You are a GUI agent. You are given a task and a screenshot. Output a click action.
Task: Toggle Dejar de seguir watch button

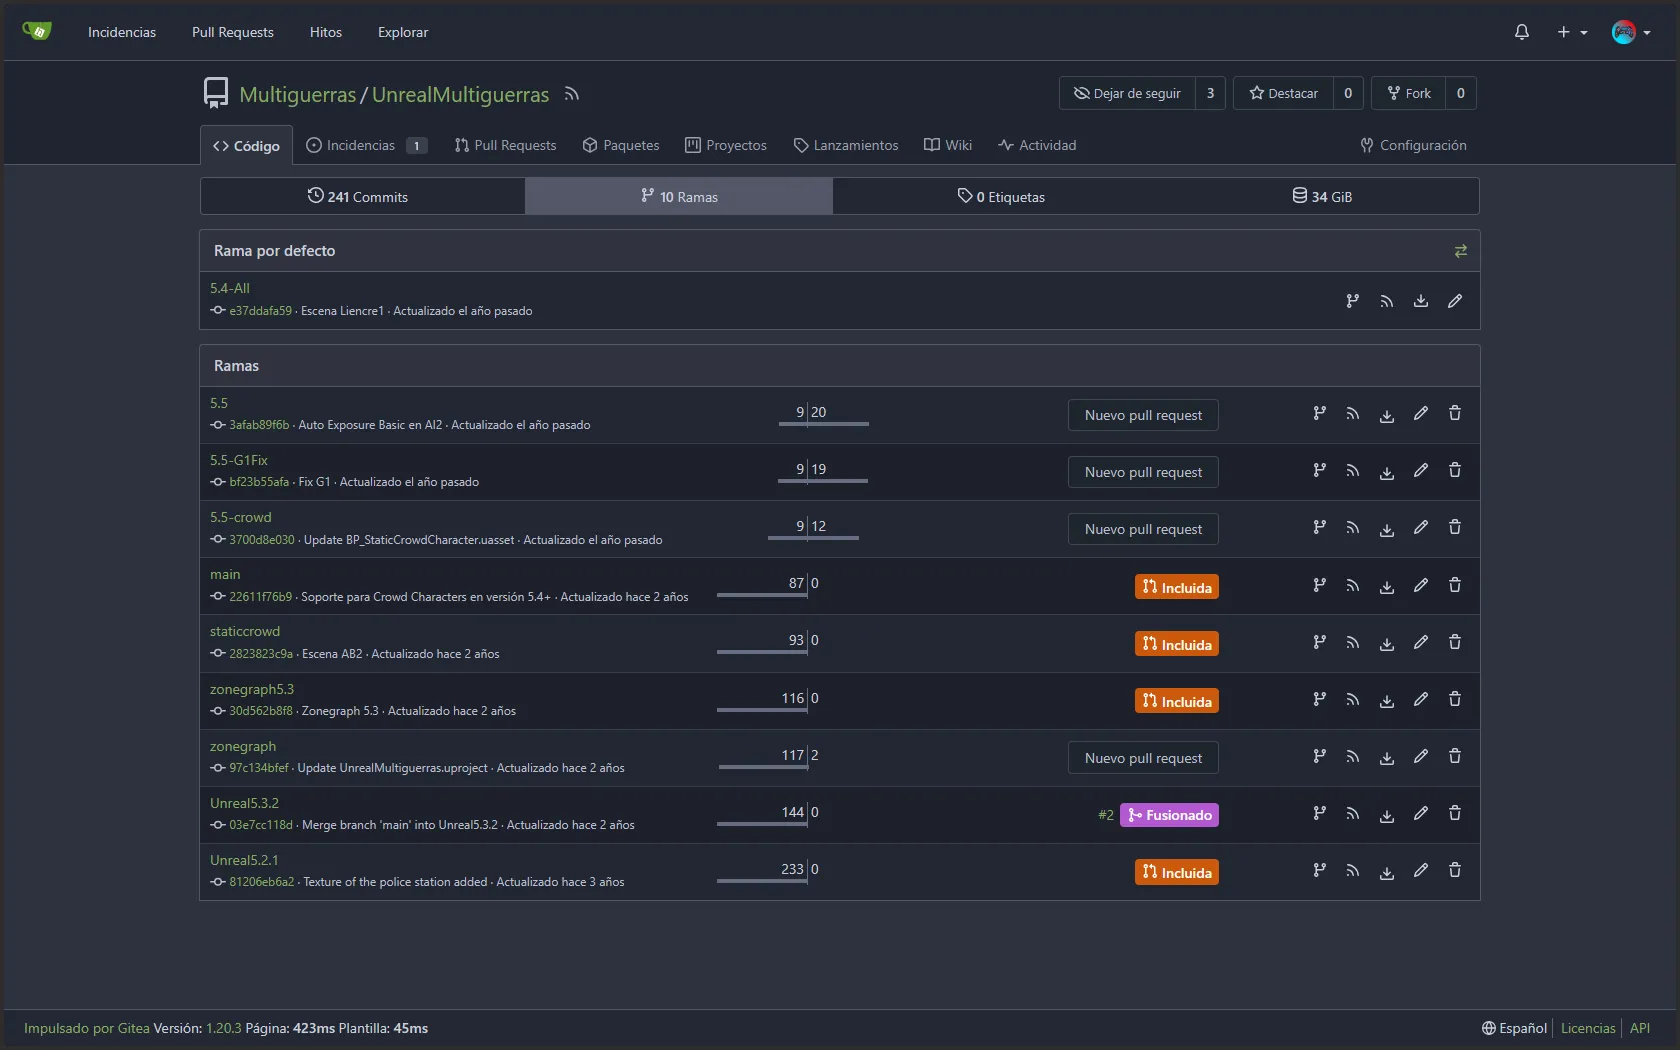[1127, 93]
